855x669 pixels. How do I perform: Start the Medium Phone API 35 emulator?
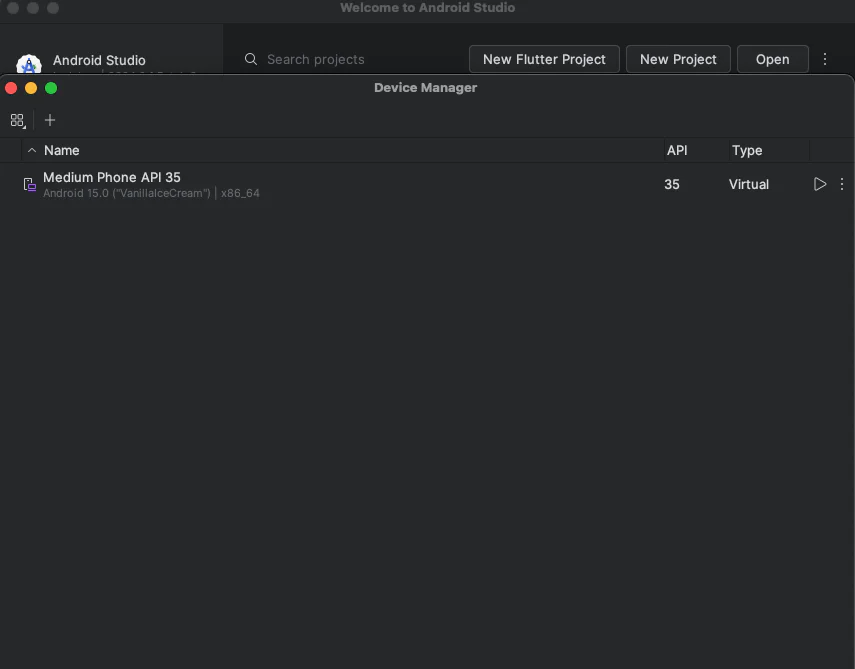[820, 184]
